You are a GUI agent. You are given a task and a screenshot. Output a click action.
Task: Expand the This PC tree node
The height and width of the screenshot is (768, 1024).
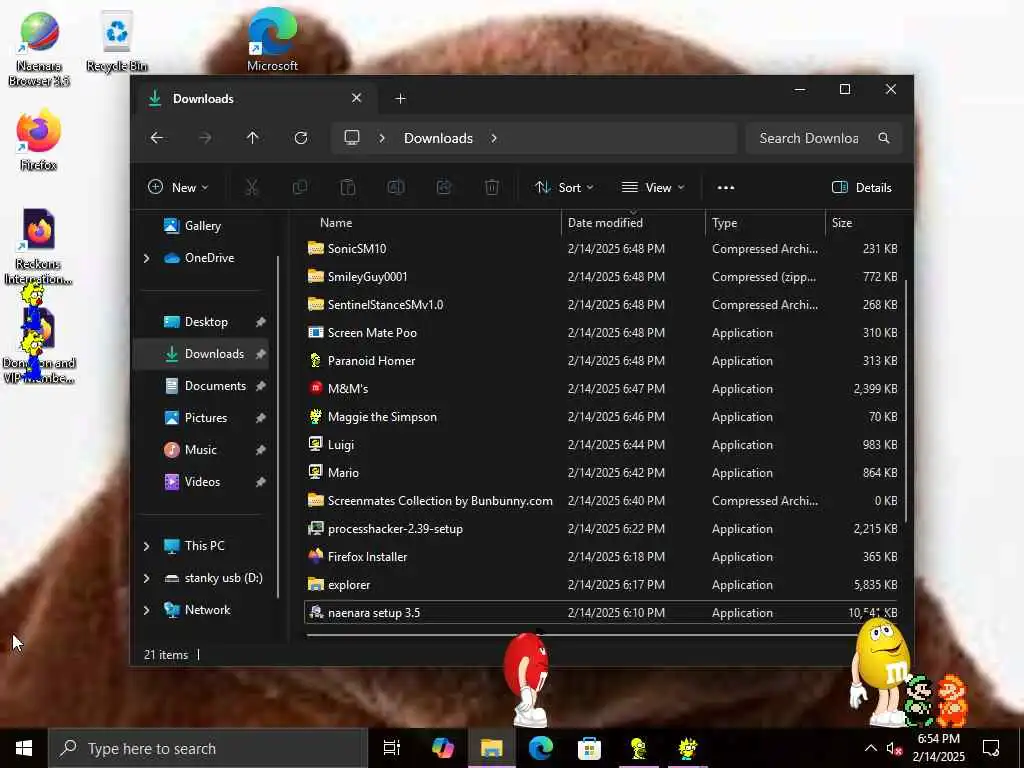(146, 546)
